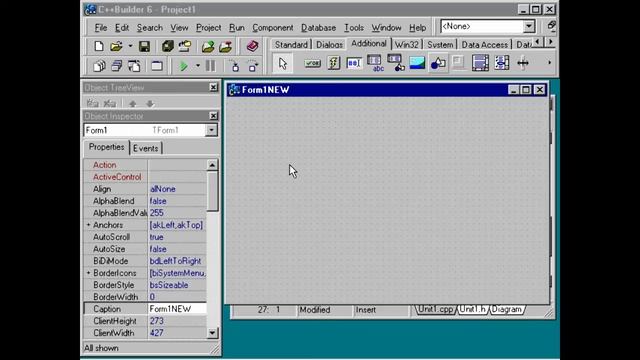Pick the StringGrid component with abc label
640x360 pixels.
(375, 63)
